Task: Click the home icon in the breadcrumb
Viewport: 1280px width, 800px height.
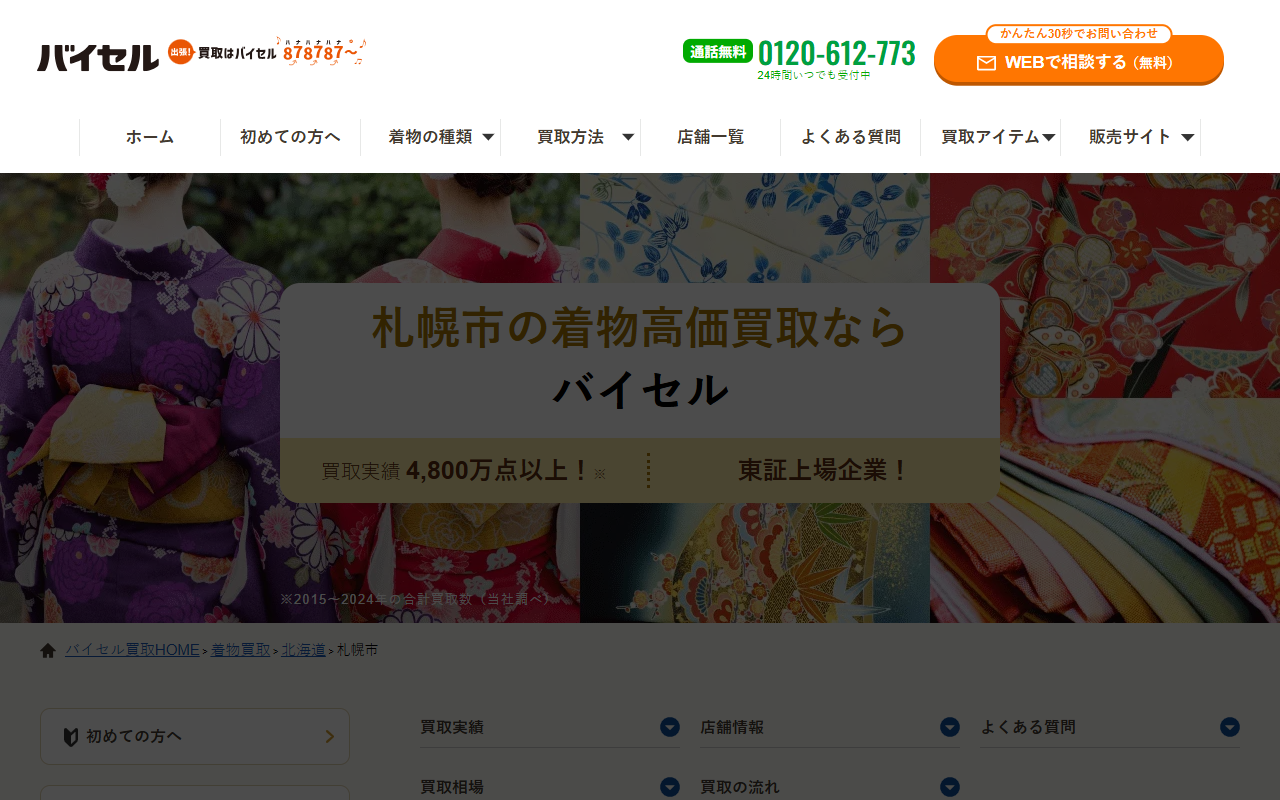Action: 48,651
